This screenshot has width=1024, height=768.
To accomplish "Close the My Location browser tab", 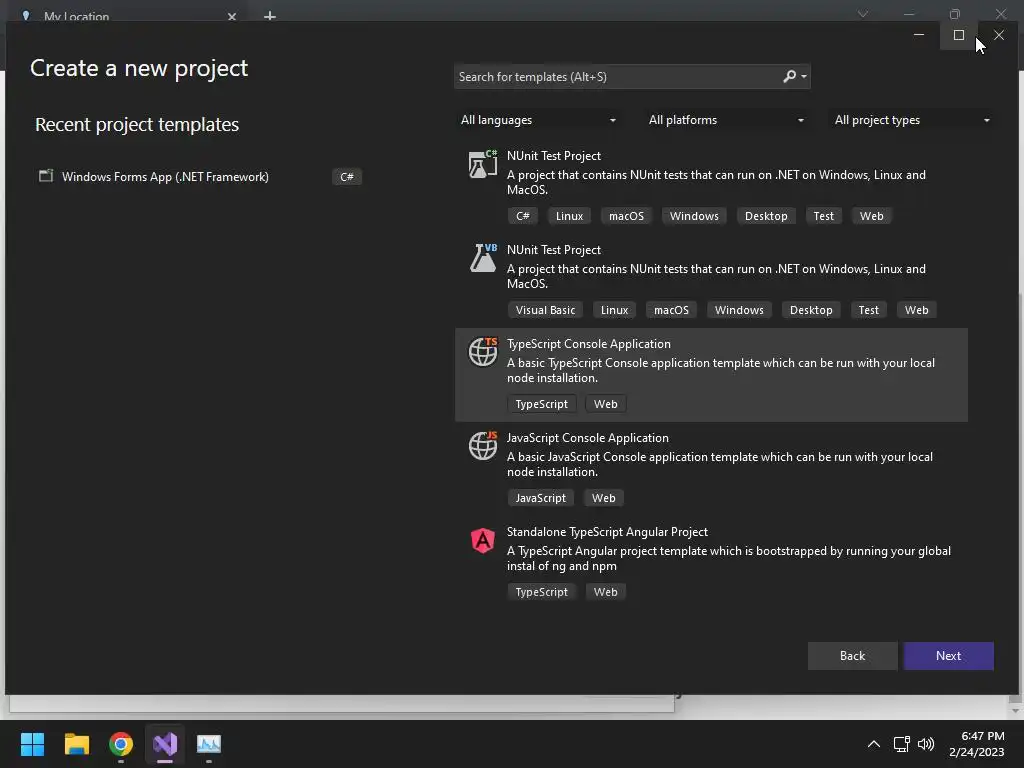I will pos(232,16).
